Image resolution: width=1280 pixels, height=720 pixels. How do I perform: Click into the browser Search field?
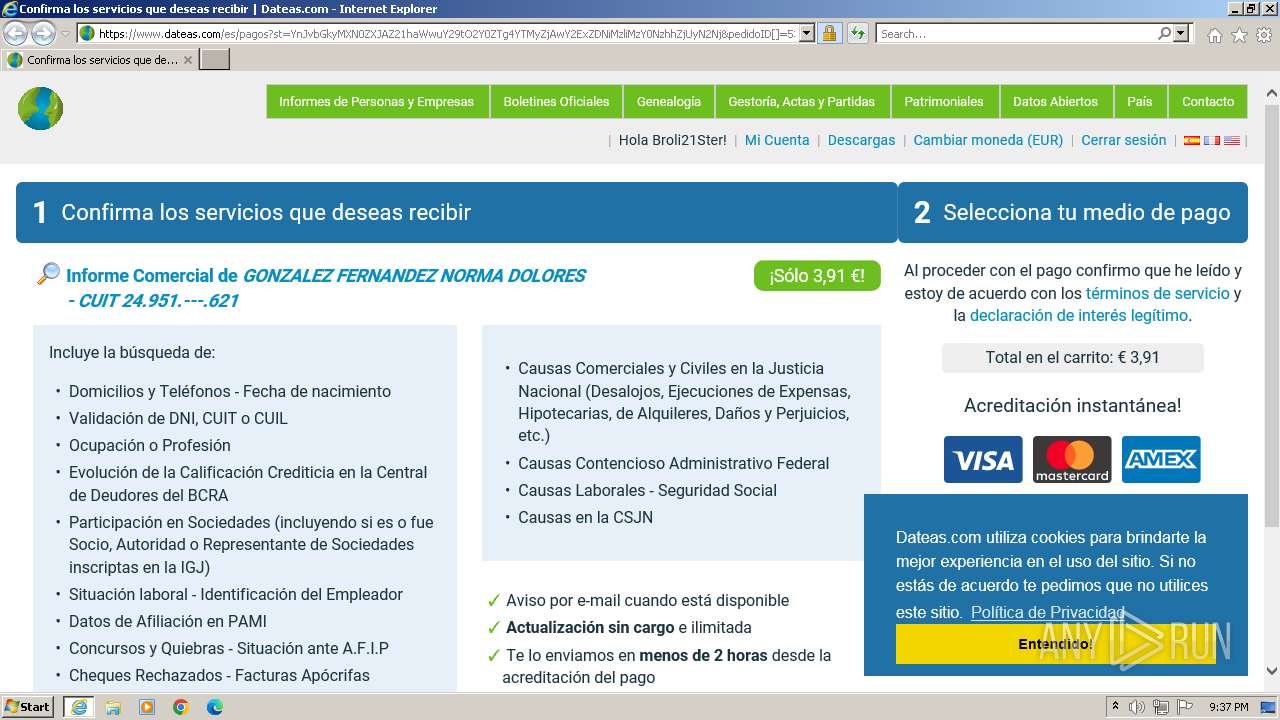tap(1016, 33)
